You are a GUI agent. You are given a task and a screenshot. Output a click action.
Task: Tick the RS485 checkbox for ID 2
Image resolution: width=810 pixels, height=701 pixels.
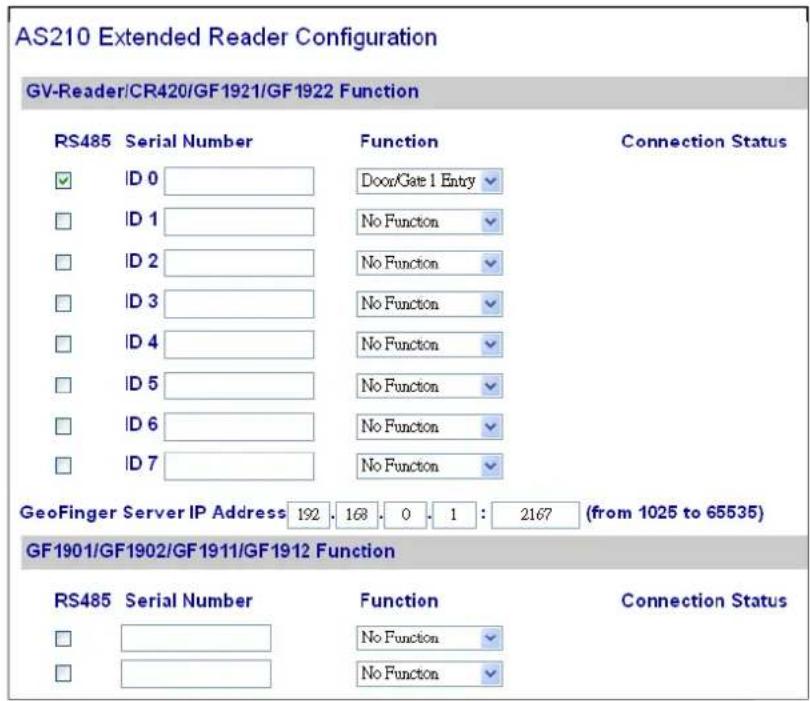[64, 262]
